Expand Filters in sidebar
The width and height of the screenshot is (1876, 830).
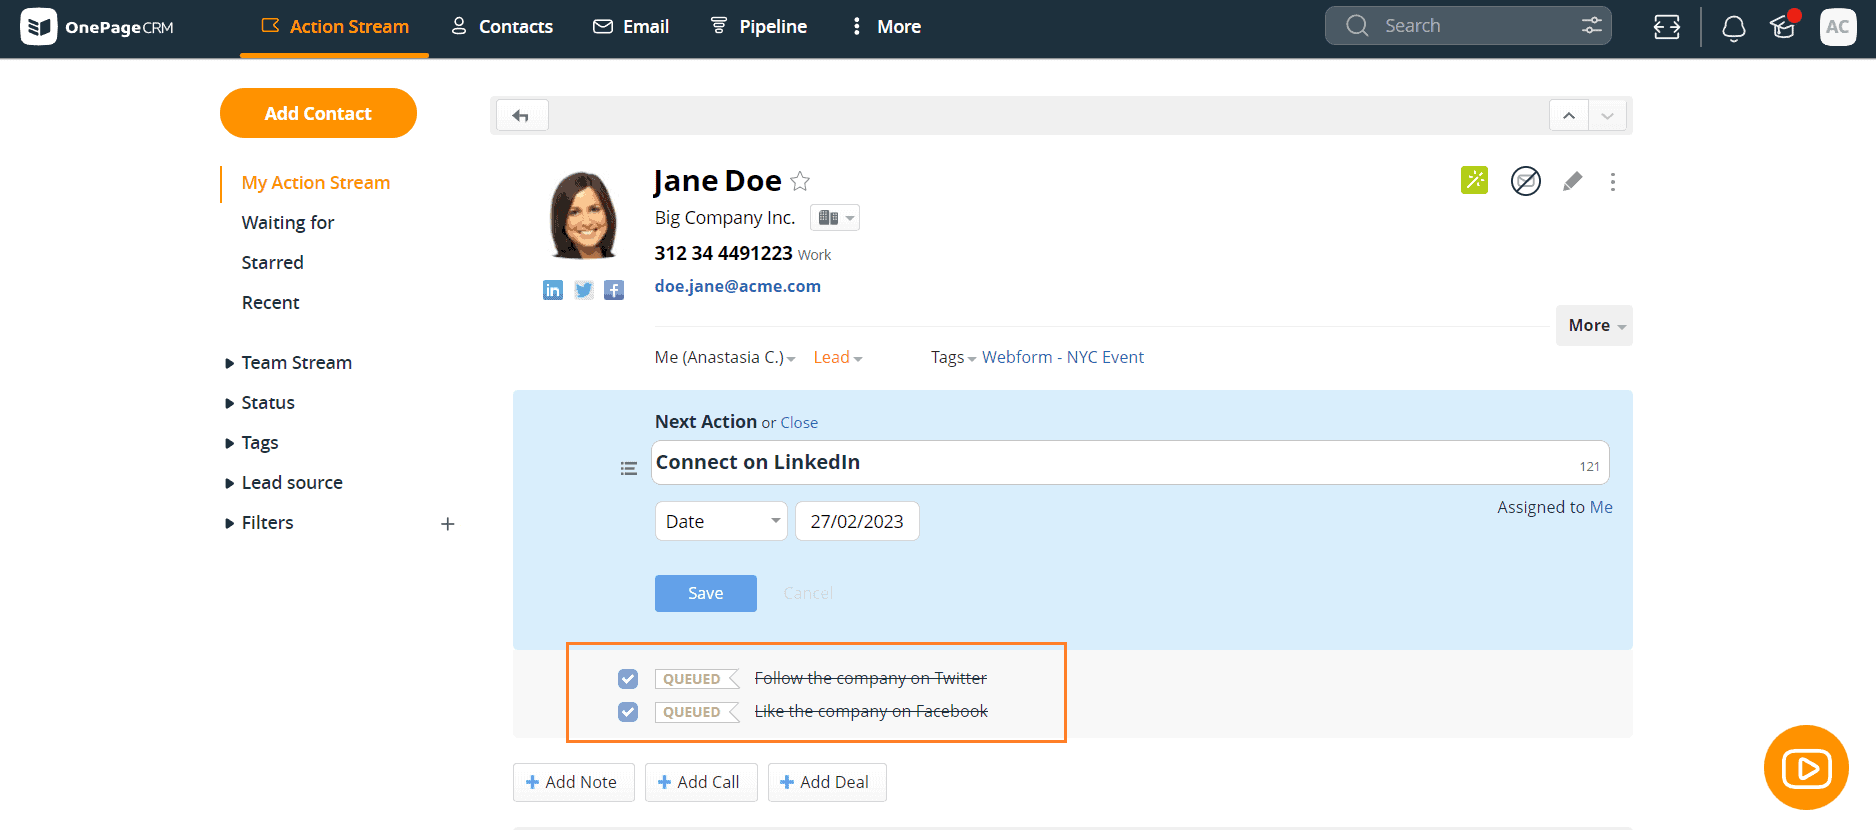259,523
